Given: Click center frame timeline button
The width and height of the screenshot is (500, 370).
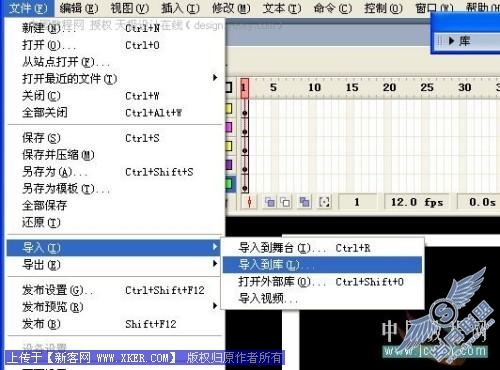Looking at the screenshot, I should (x=249, y=202).
